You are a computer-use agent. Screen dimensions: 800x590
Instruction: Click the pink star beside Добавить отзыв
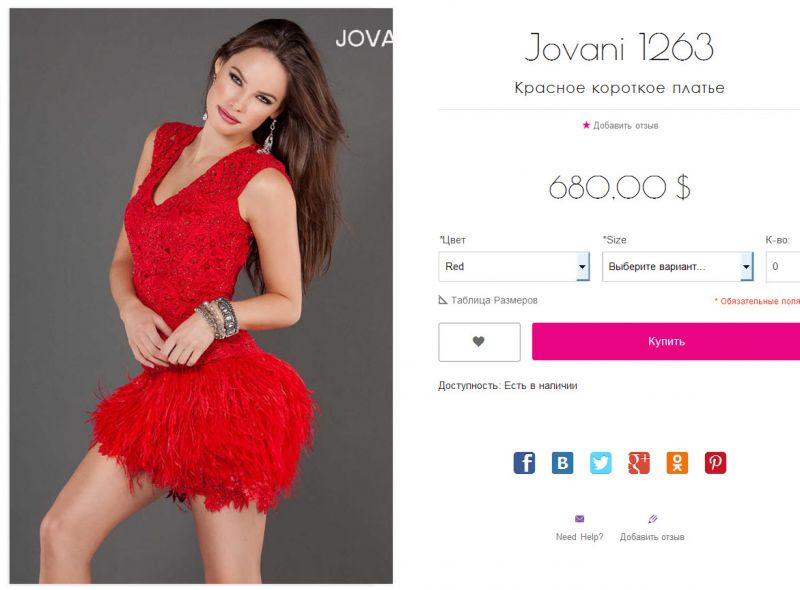click(x=586, y=125)
